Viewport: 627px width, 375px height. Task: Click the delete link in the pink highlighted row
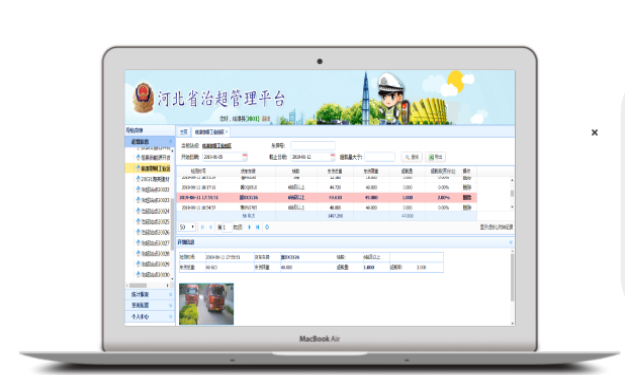pyautogui.click(x=467, y=197)
